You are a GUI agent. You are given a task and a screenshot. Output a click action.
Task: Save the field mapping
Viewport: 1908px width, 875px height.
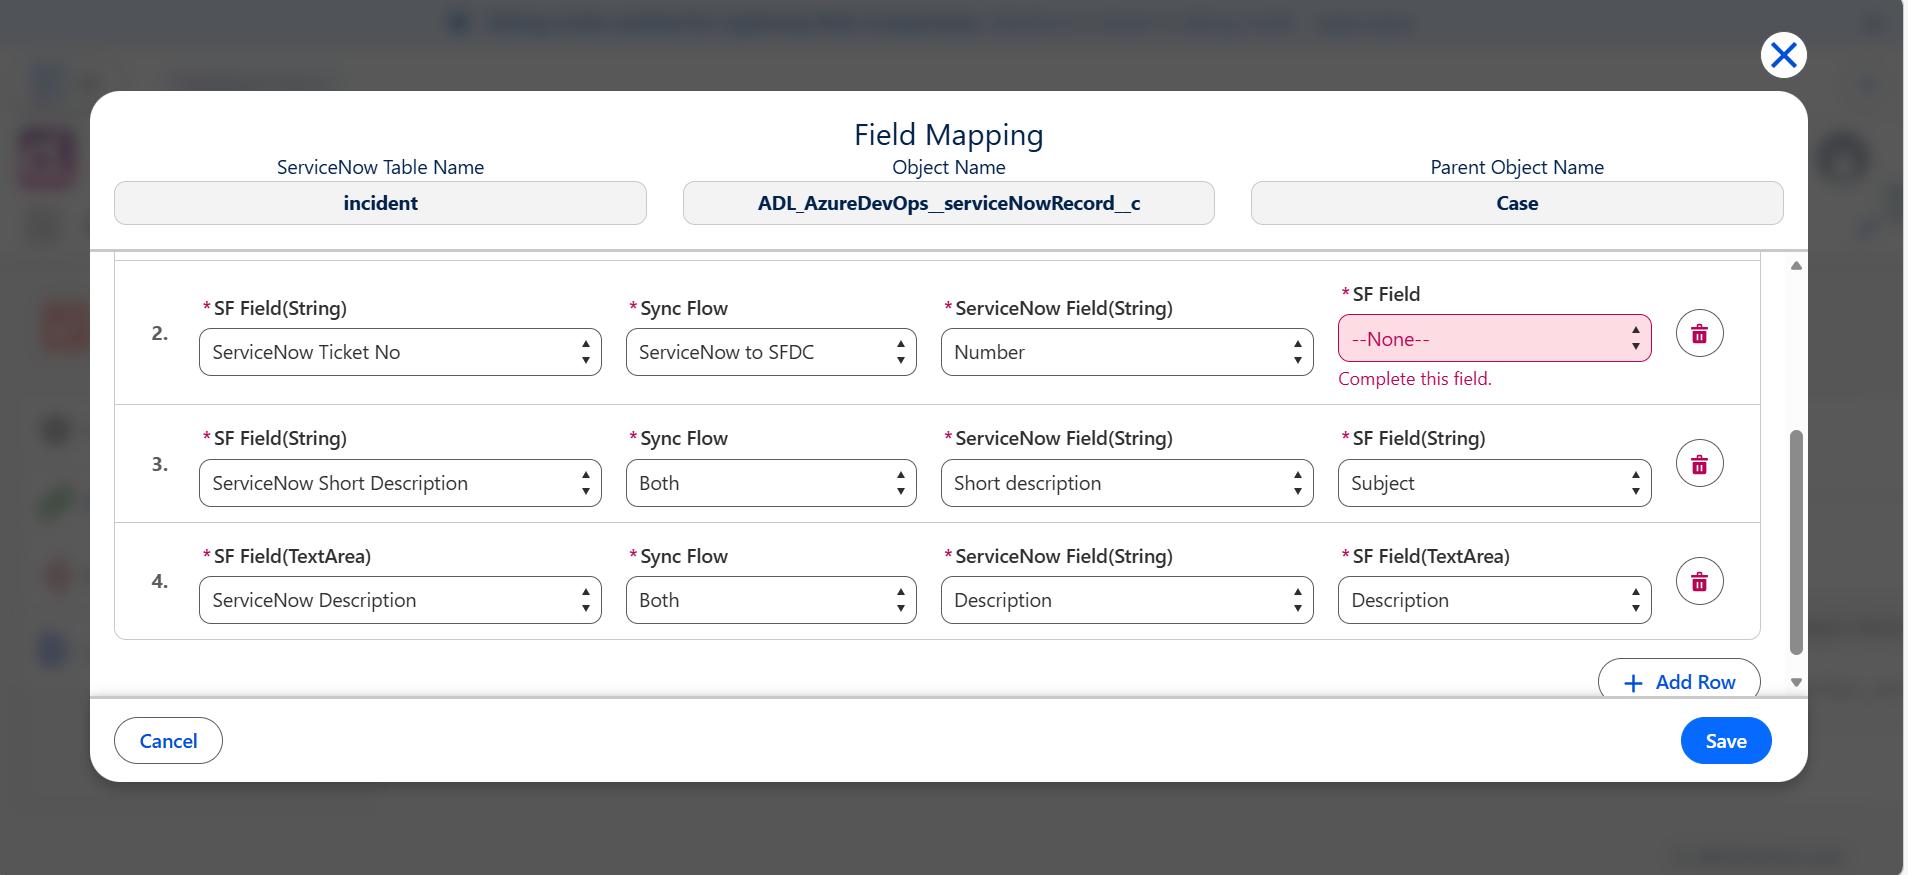coord(1726,741)
